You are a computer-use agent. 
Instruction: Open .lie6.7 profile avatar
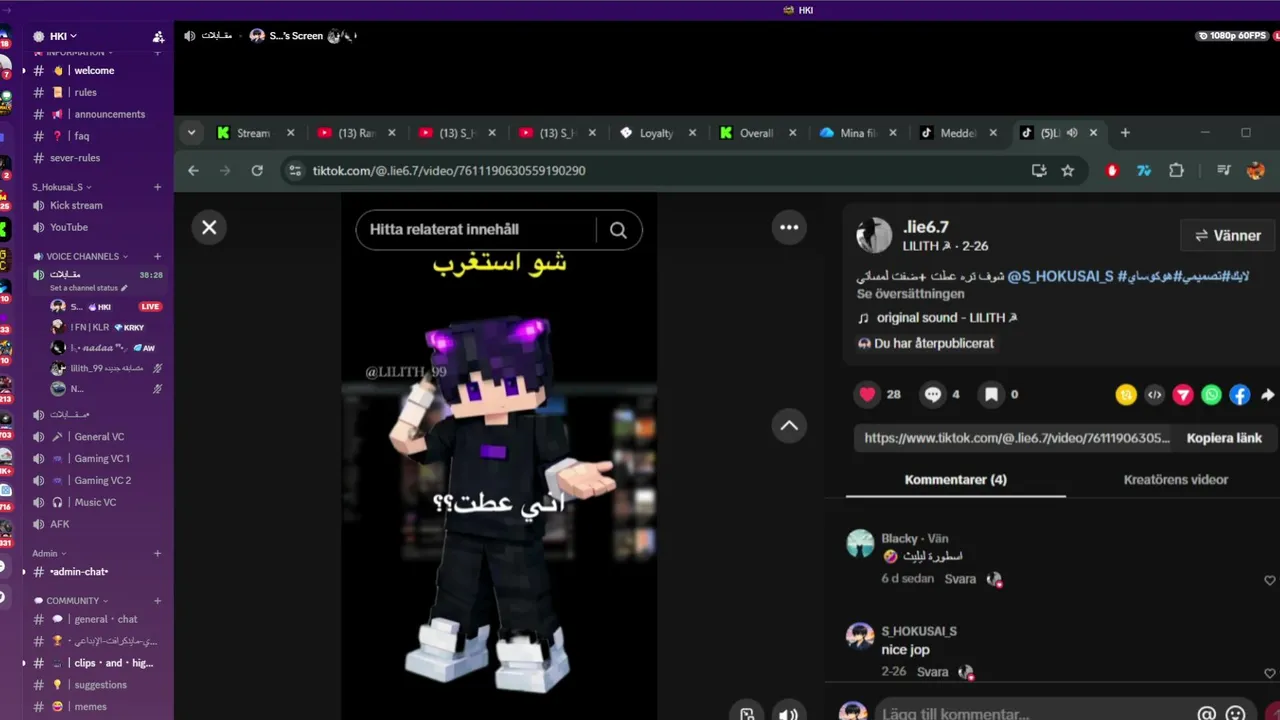click(x=874, y=235)
